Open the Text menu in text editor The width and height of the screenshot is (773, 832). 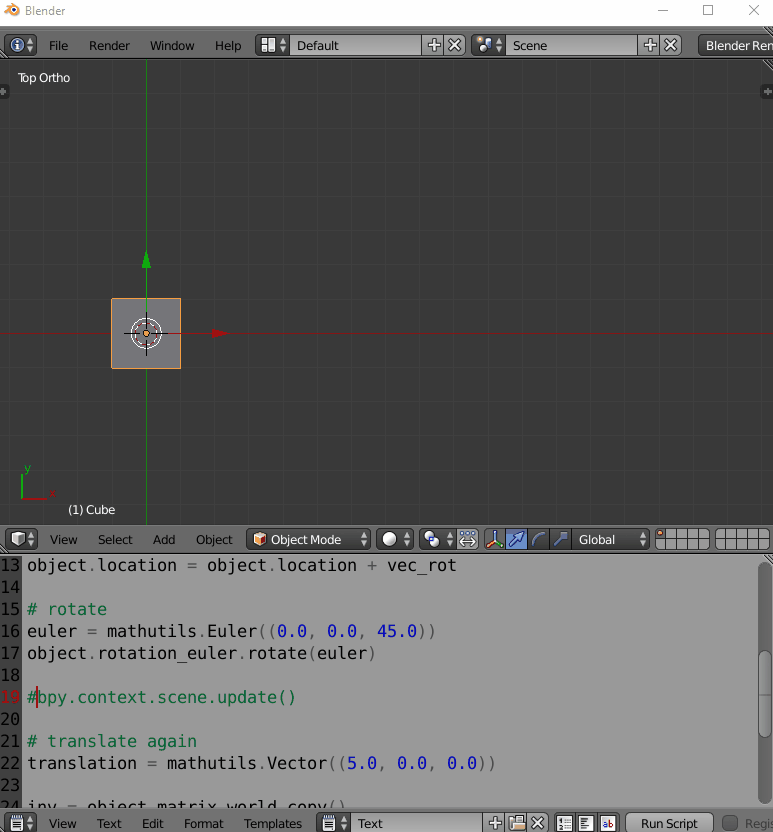[x=109, y=824]
